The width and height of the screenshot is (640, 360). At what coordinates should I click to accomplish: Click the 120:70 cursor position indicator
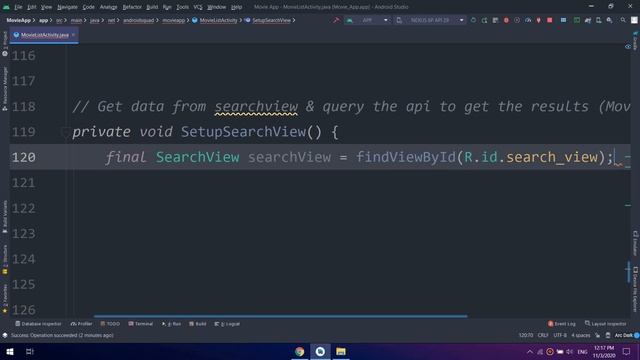coord(526,335)
